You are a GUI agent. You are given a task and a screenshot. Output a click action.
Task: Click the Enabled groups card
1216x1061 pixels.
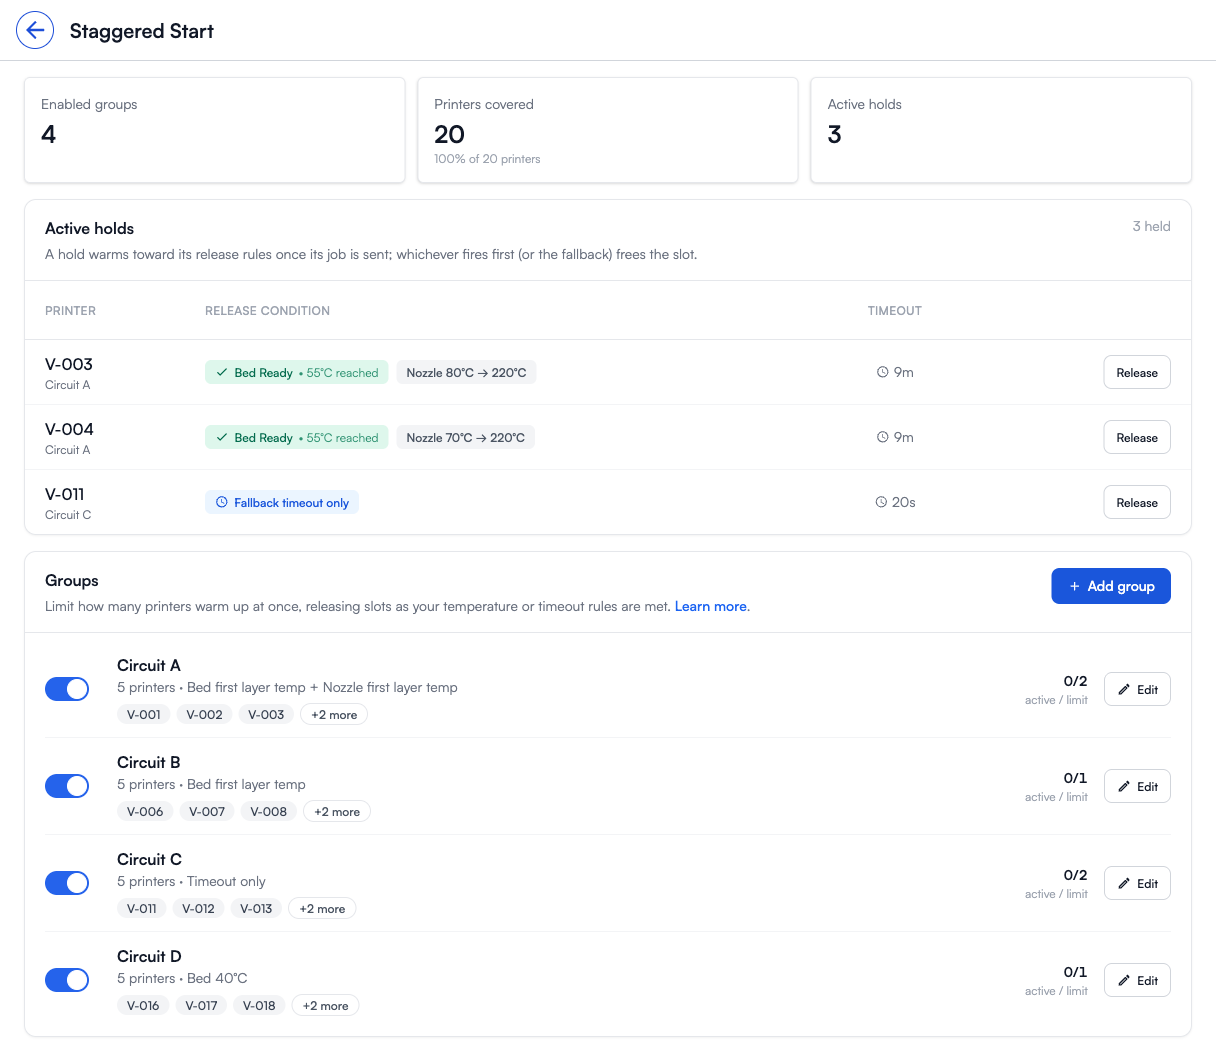(215, 130)
